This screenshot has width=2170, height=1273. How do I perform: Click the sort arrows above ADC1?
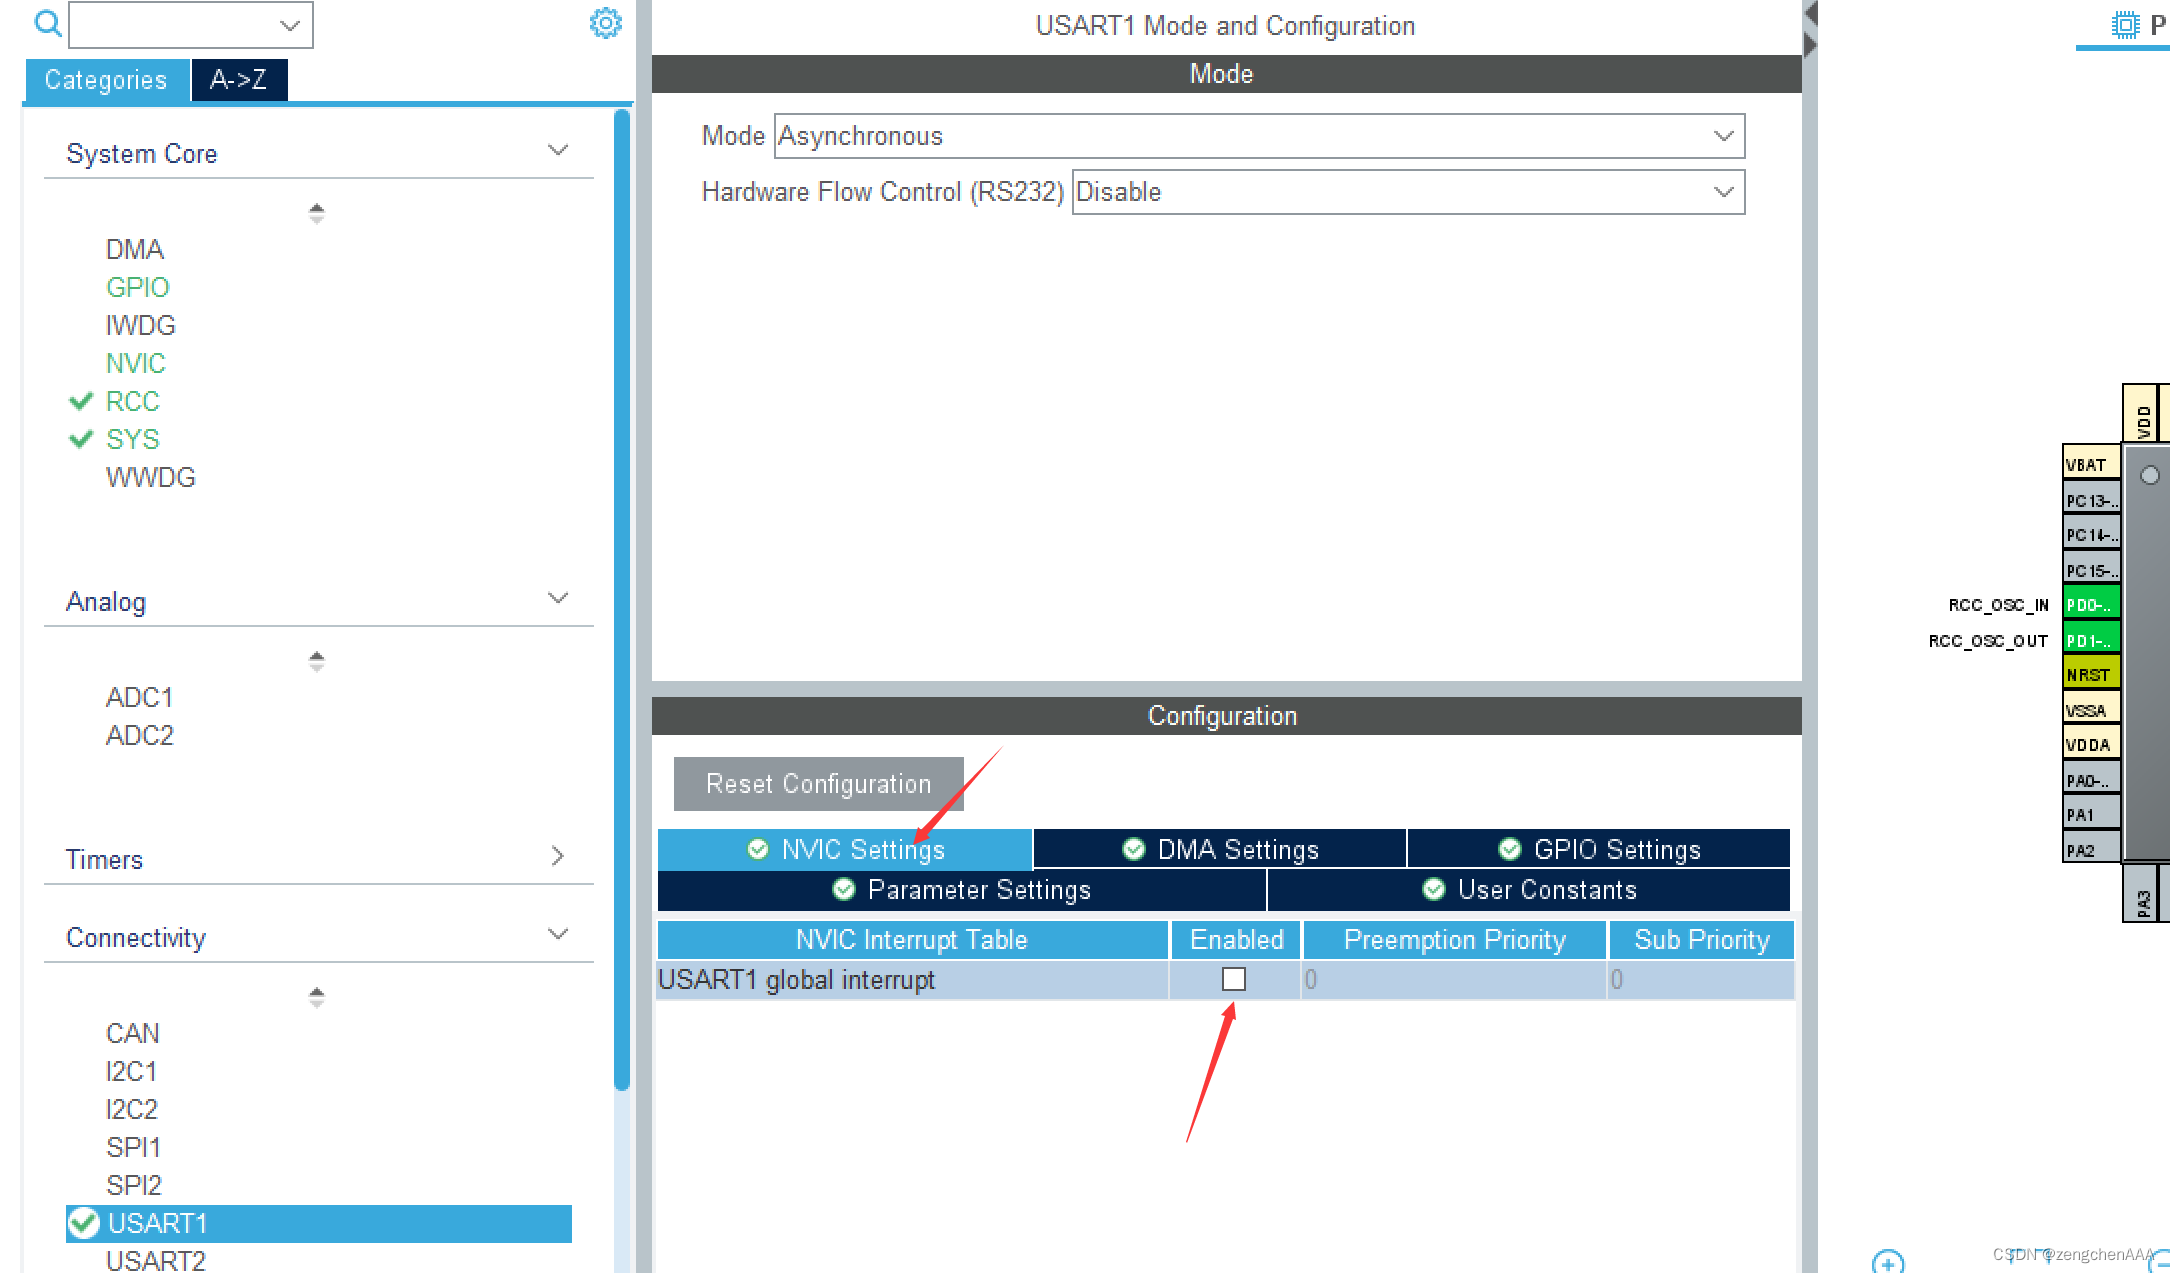[x=316, y=661]
